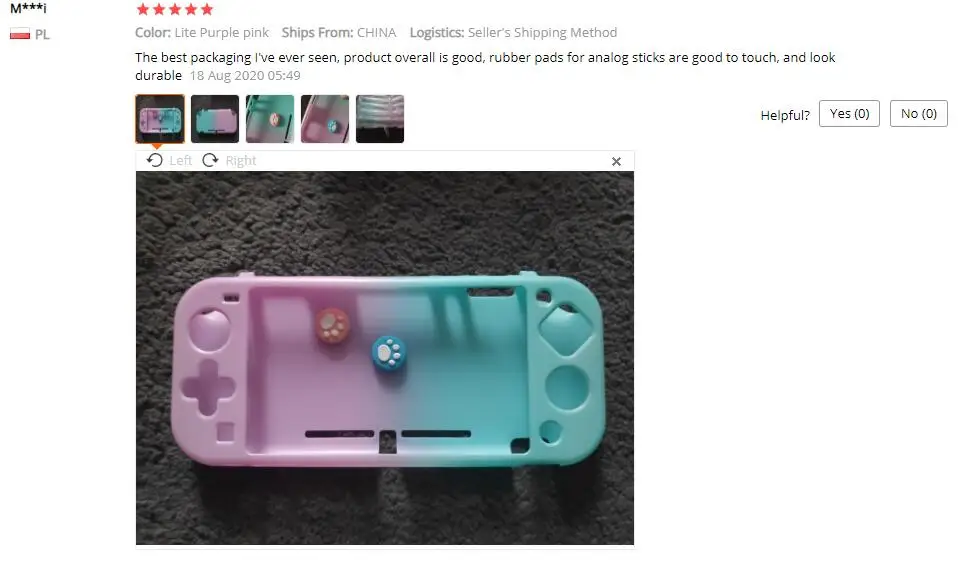Rotate the photo left with the counterclockwise icon
This screenshot has height=563, width=958.
(155, 160)
